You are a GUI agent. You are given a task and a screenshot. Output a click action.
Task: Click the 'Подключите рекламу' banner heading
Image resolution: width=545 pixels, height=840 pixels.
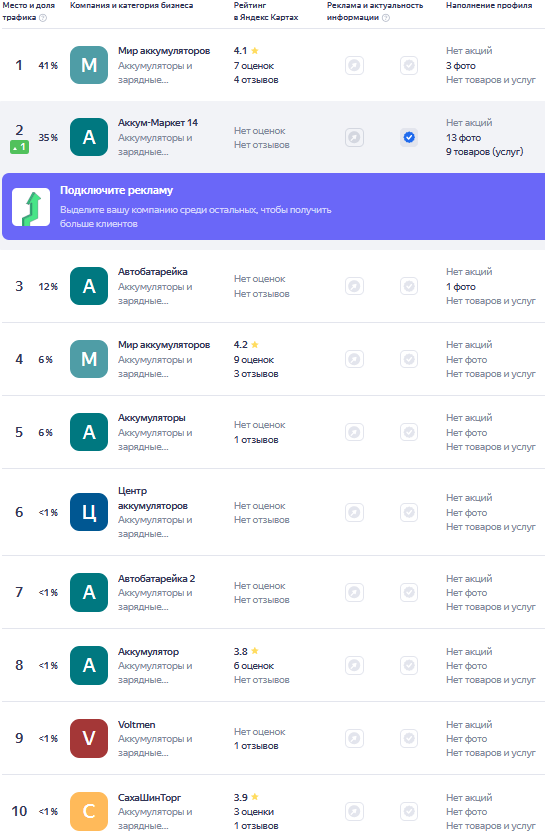[116, 190]
